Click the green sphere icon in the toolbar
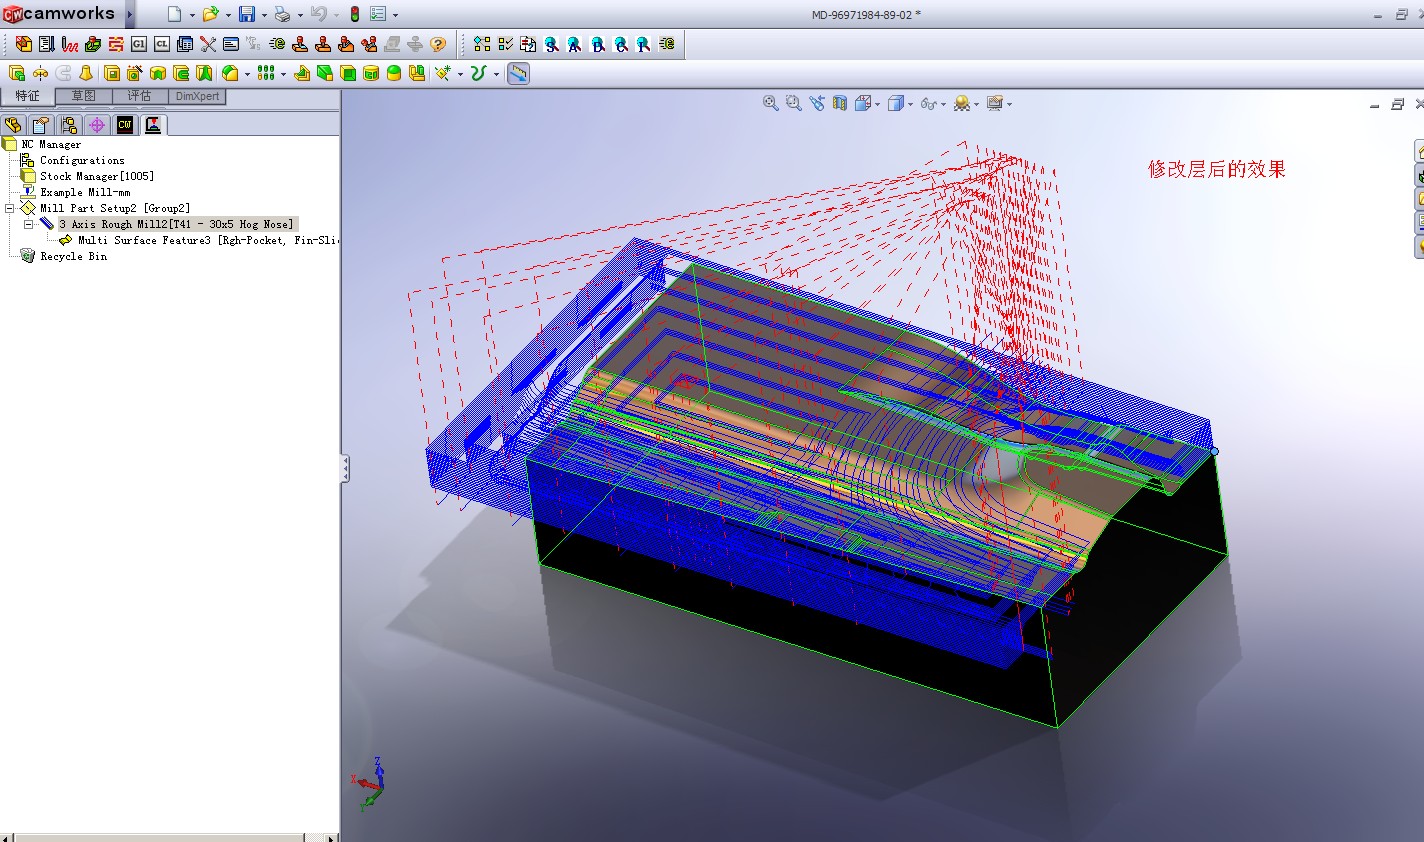The image size is (1424, 842). (x=394, y=73)
